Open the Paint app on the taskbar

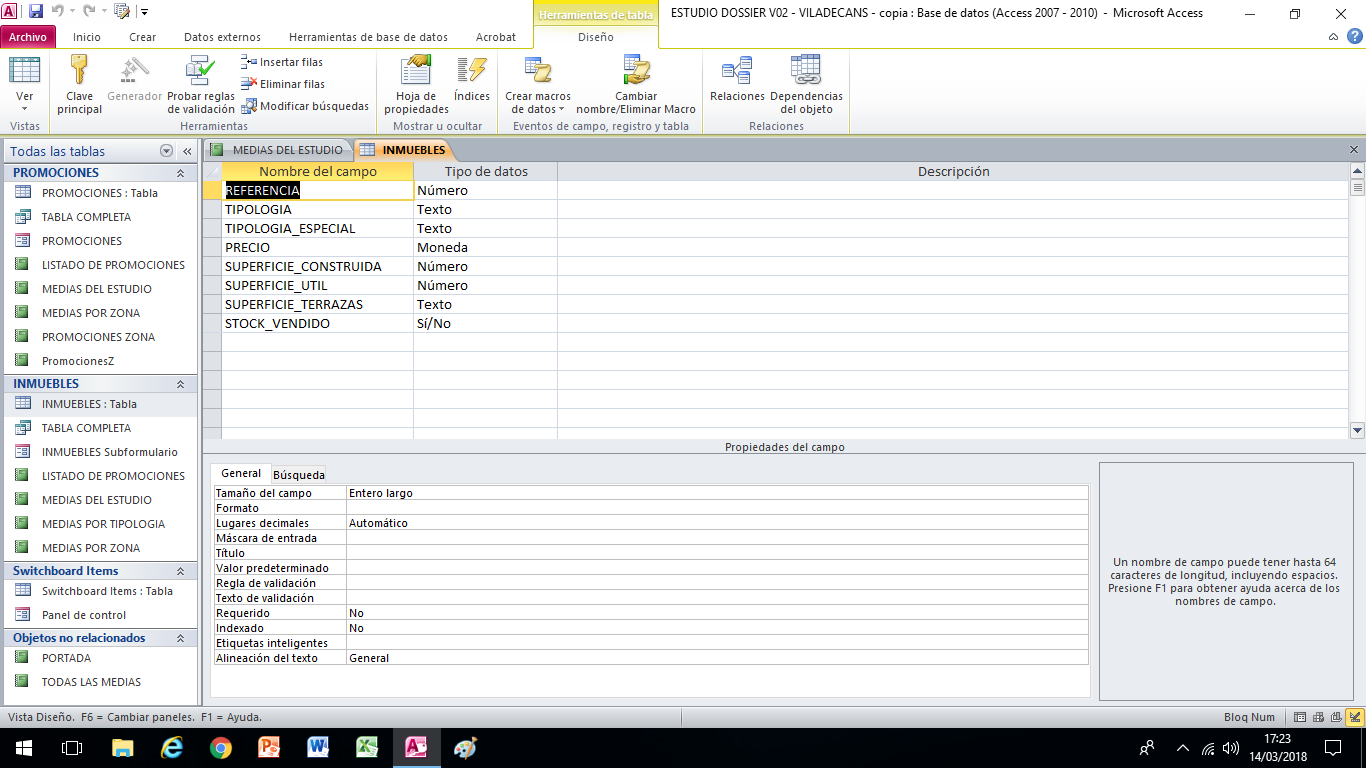[466, 747]
